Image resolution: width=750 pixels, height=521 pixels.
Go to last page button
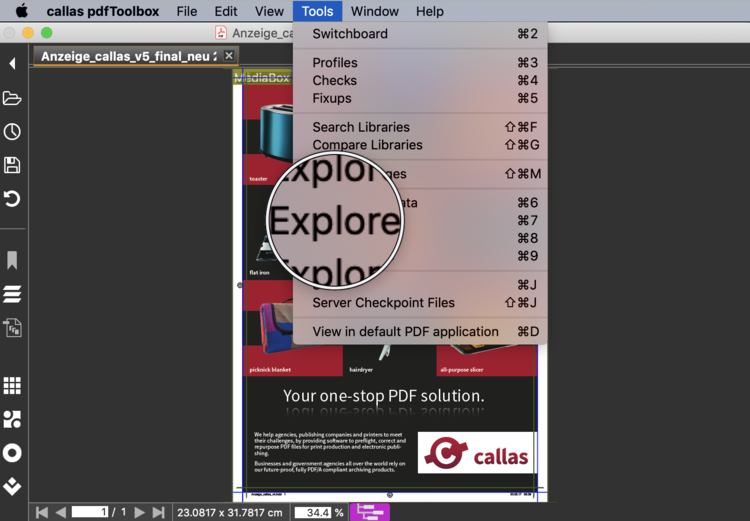[158, 512]
